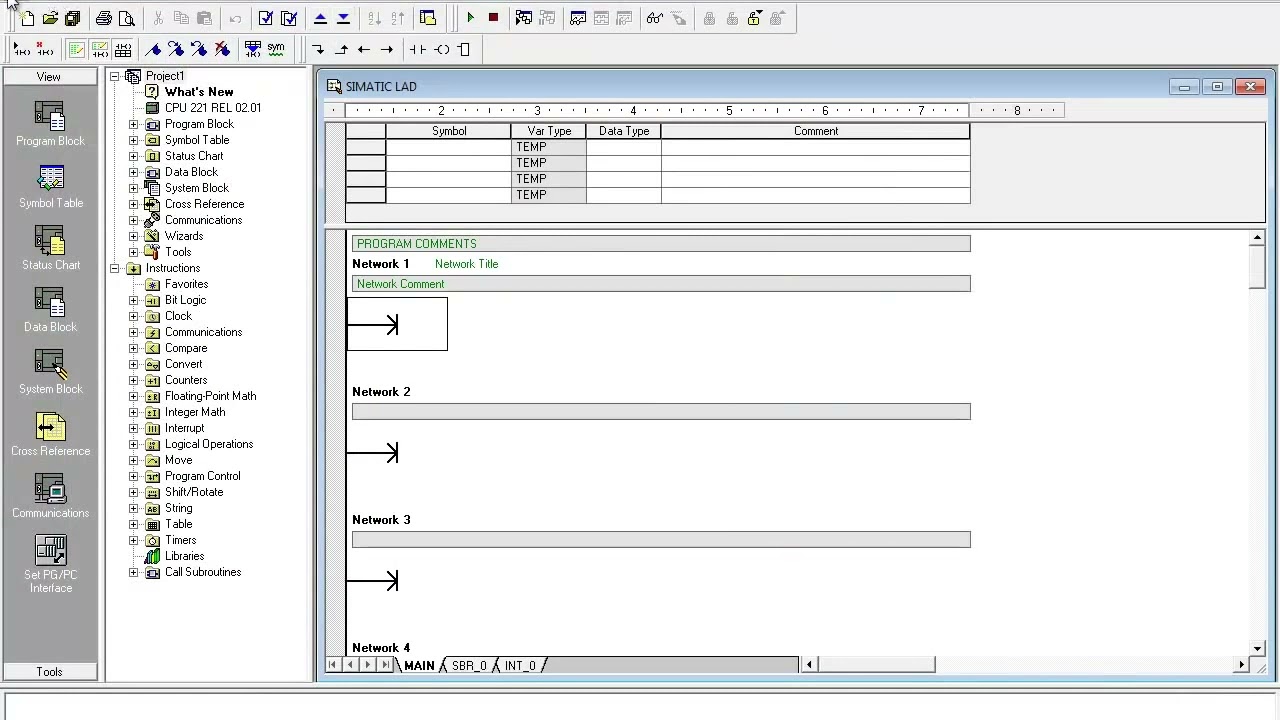The height and width of the screenshot is (720, 1280).
Task: Open Communications in View bar
Action: click(x=50, y=496)
